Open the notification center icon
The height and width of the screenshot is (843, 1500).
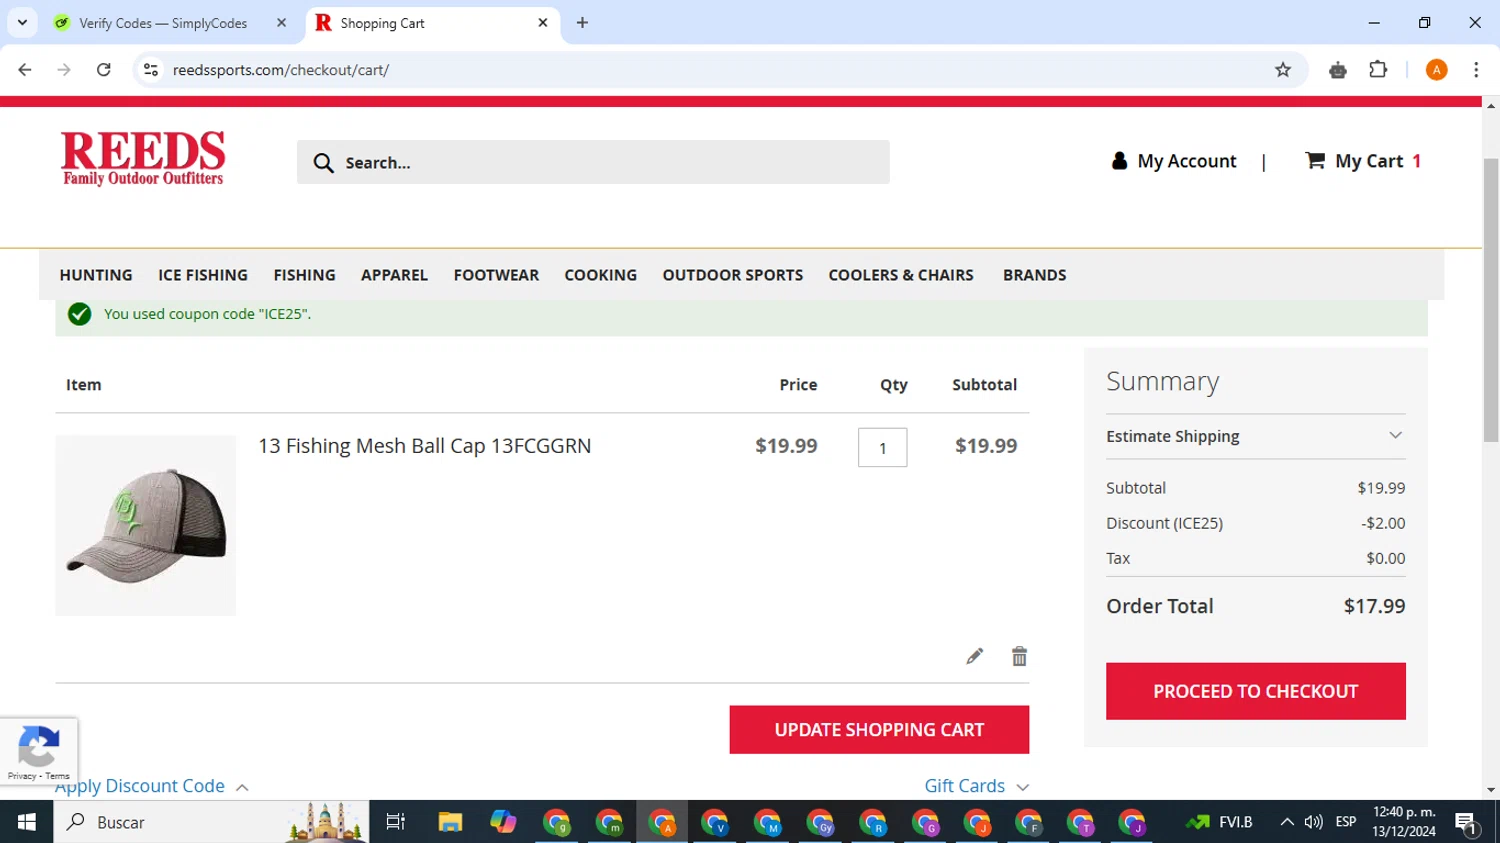[1467, 823]
